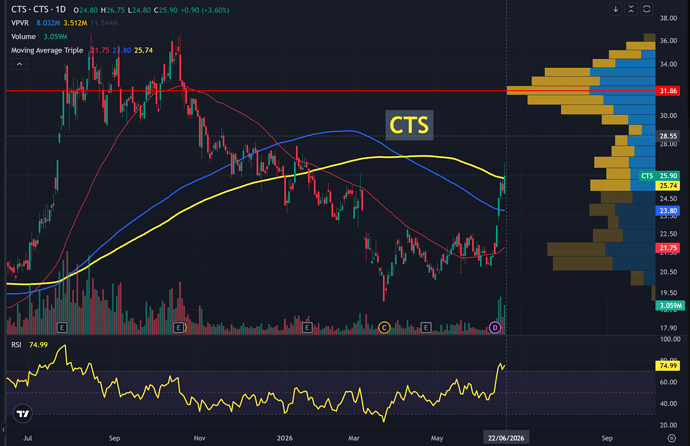Screen dimensions: 690x446
Task: Select the red 31.86 price line label
Action: pos(668,91)
